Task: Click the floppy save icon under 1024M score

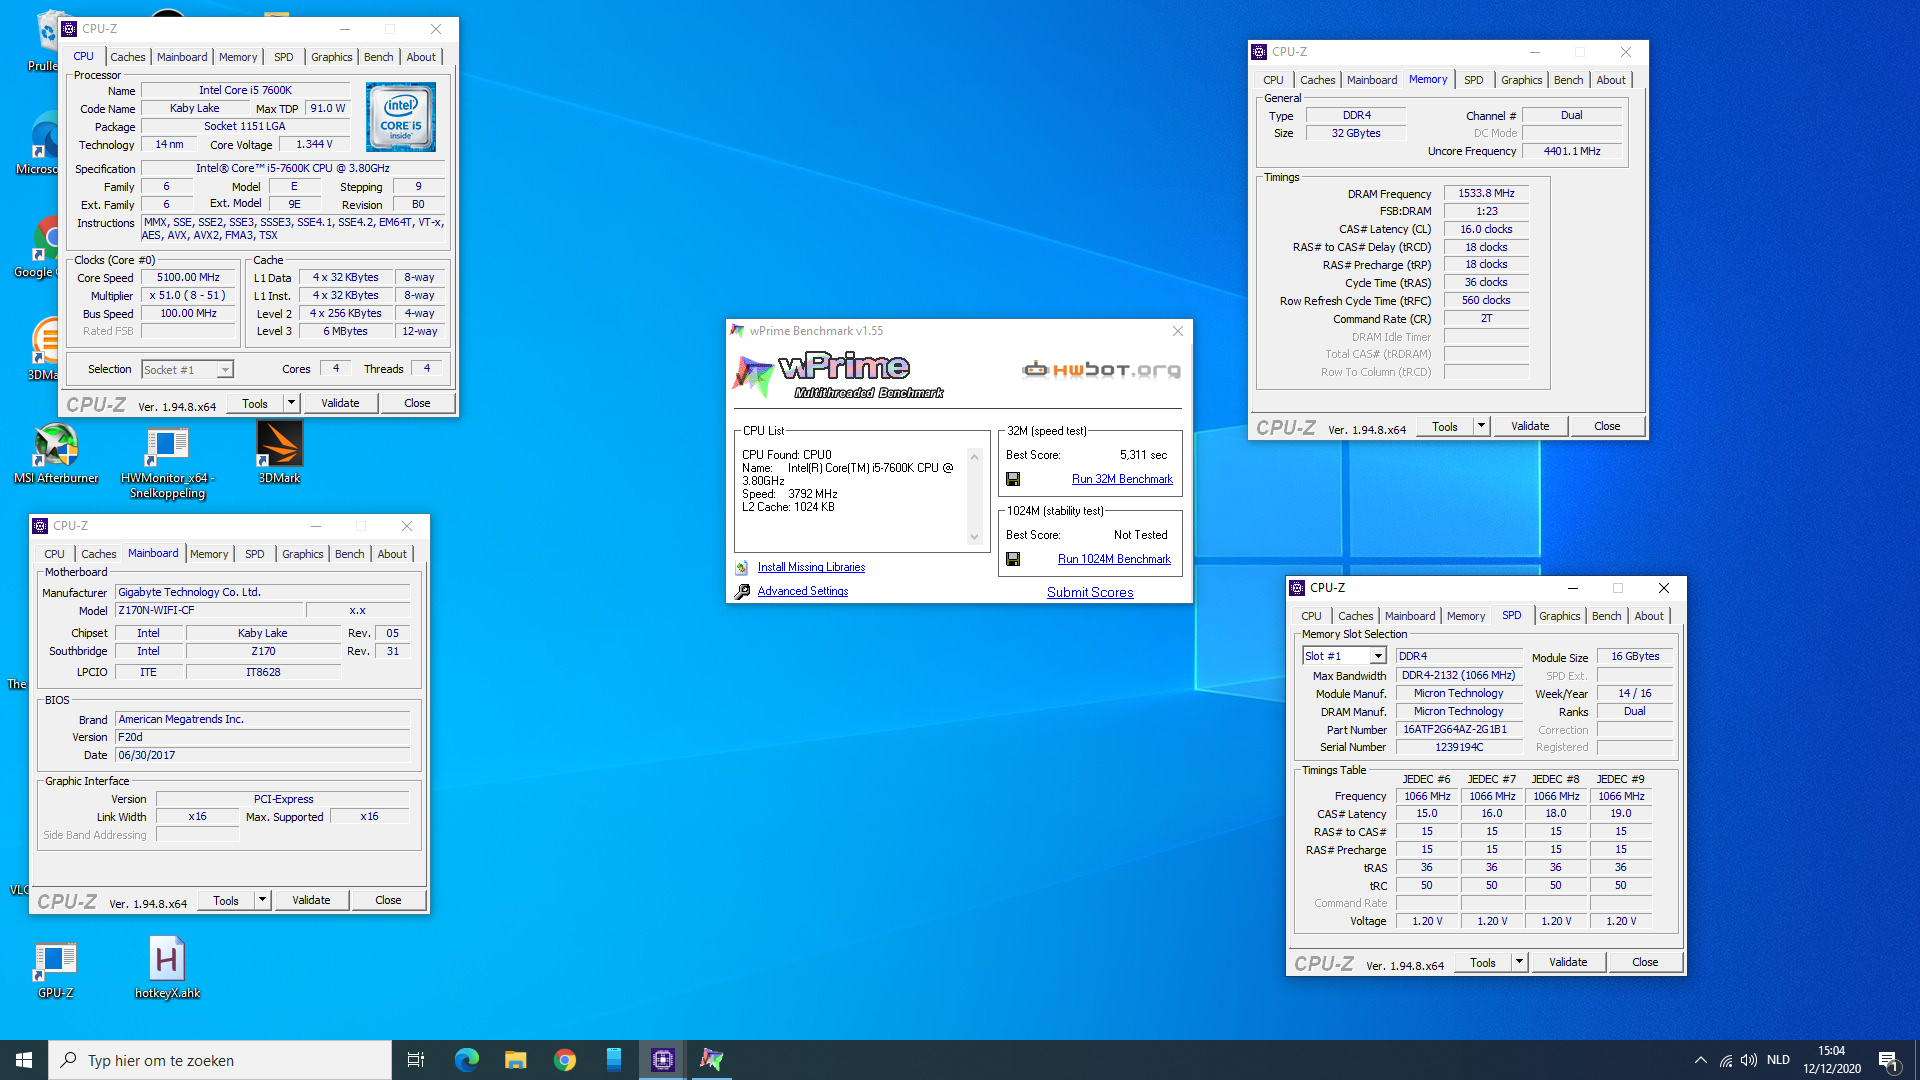Action: (x=1013, y=559)
